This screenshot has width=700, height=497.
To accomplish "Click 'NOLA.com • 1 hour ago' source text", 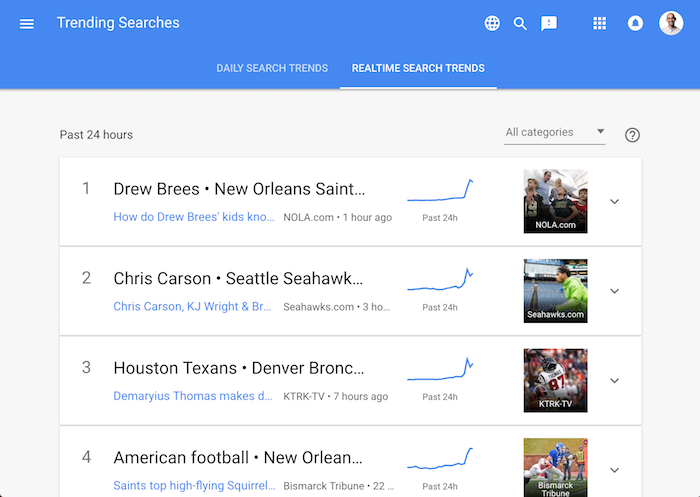I will tap(338, 217).
